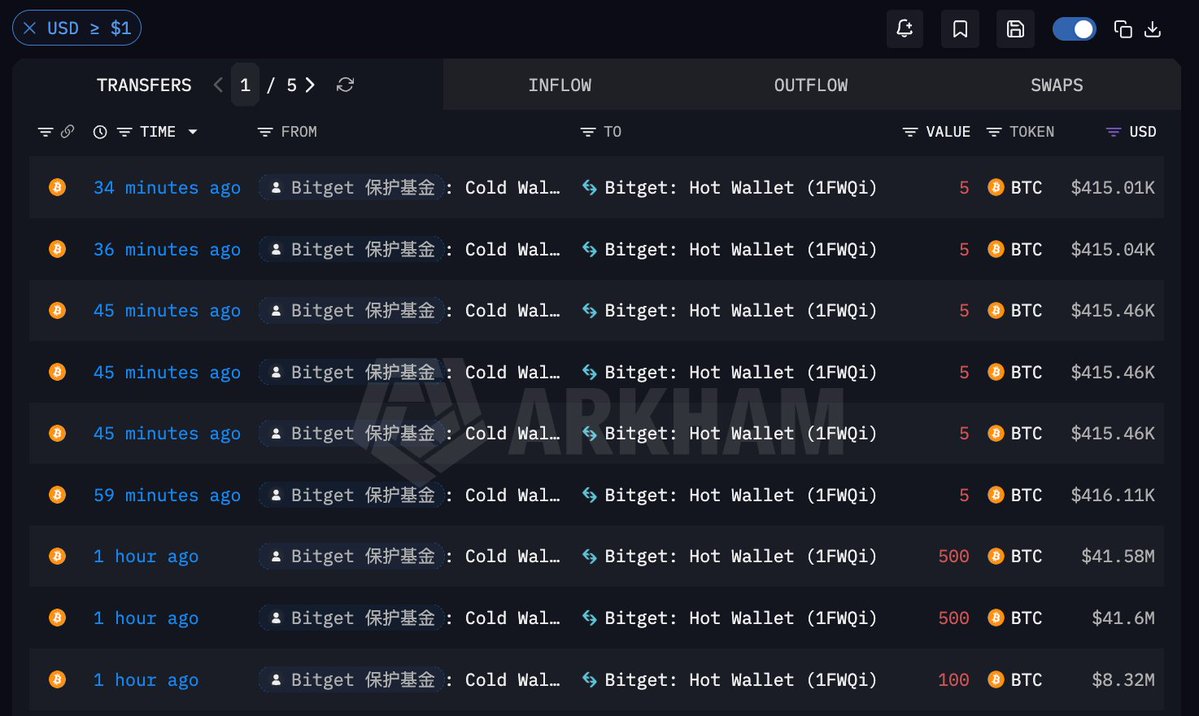This screenshot has height=716, width=1199.
Task: Open Bitget Hot Wallet recipient in 36 minutes row
Action: click(x=740, y=249)
